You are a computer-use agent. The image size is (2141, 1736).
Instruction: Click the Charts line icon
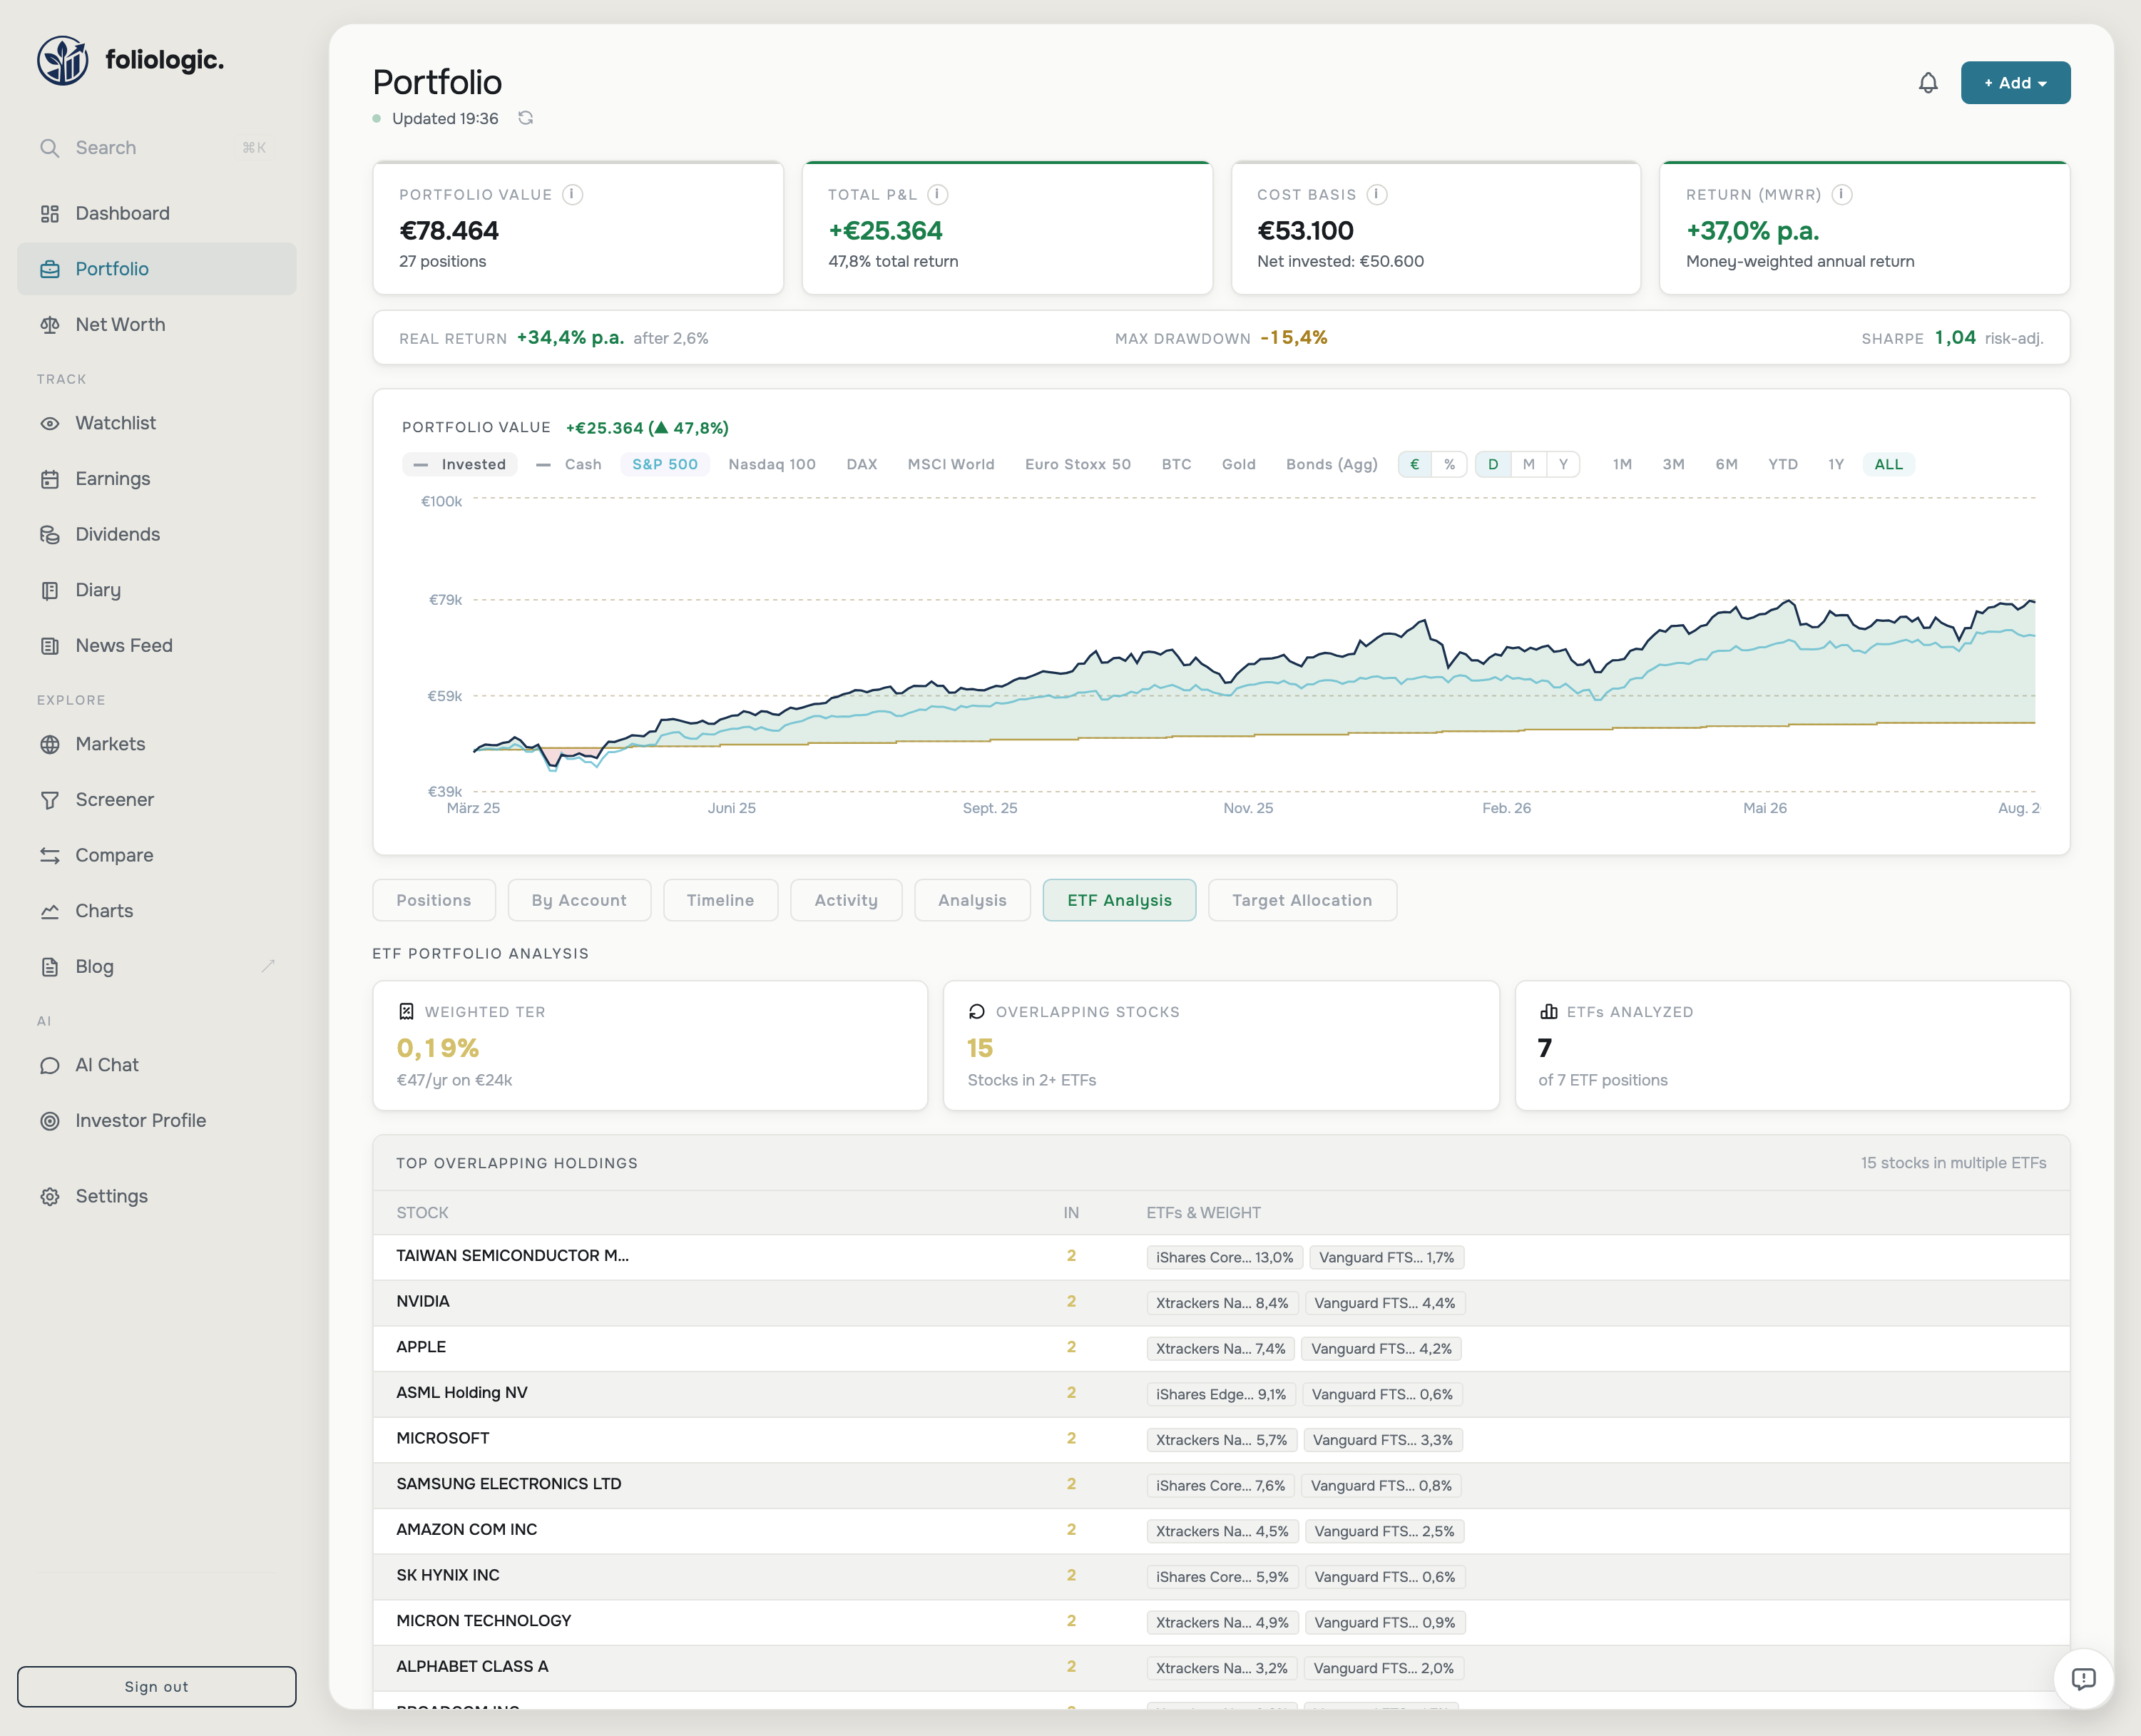click(x=50, y=911)
